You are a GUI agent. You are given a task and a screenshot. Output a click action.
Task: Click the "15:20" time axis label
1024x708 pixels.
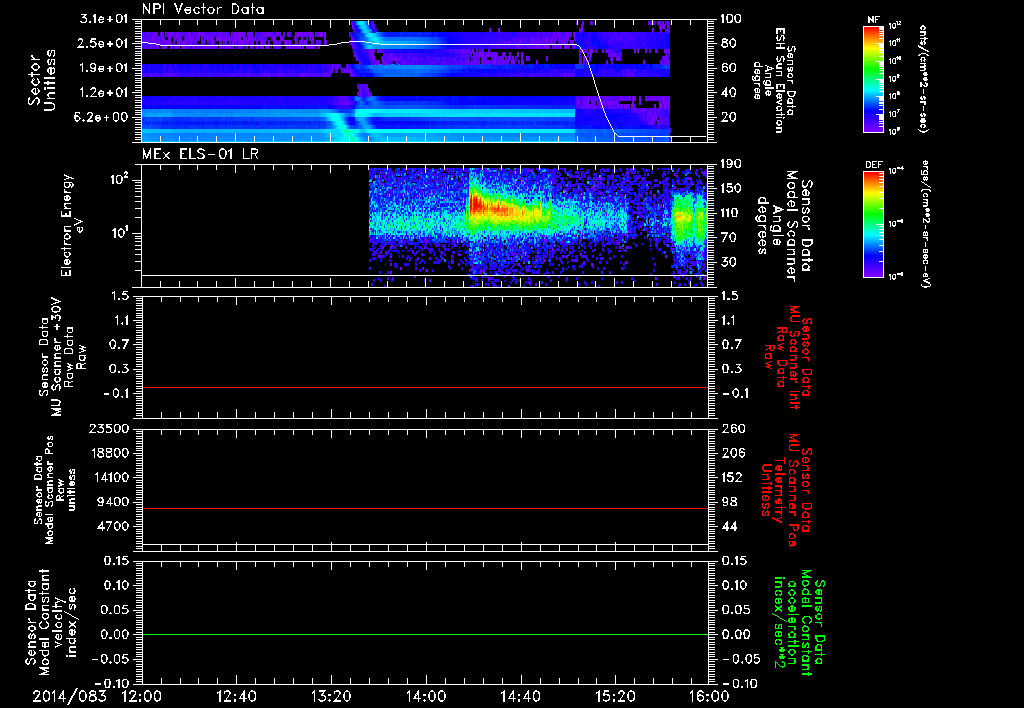point(615,696)
